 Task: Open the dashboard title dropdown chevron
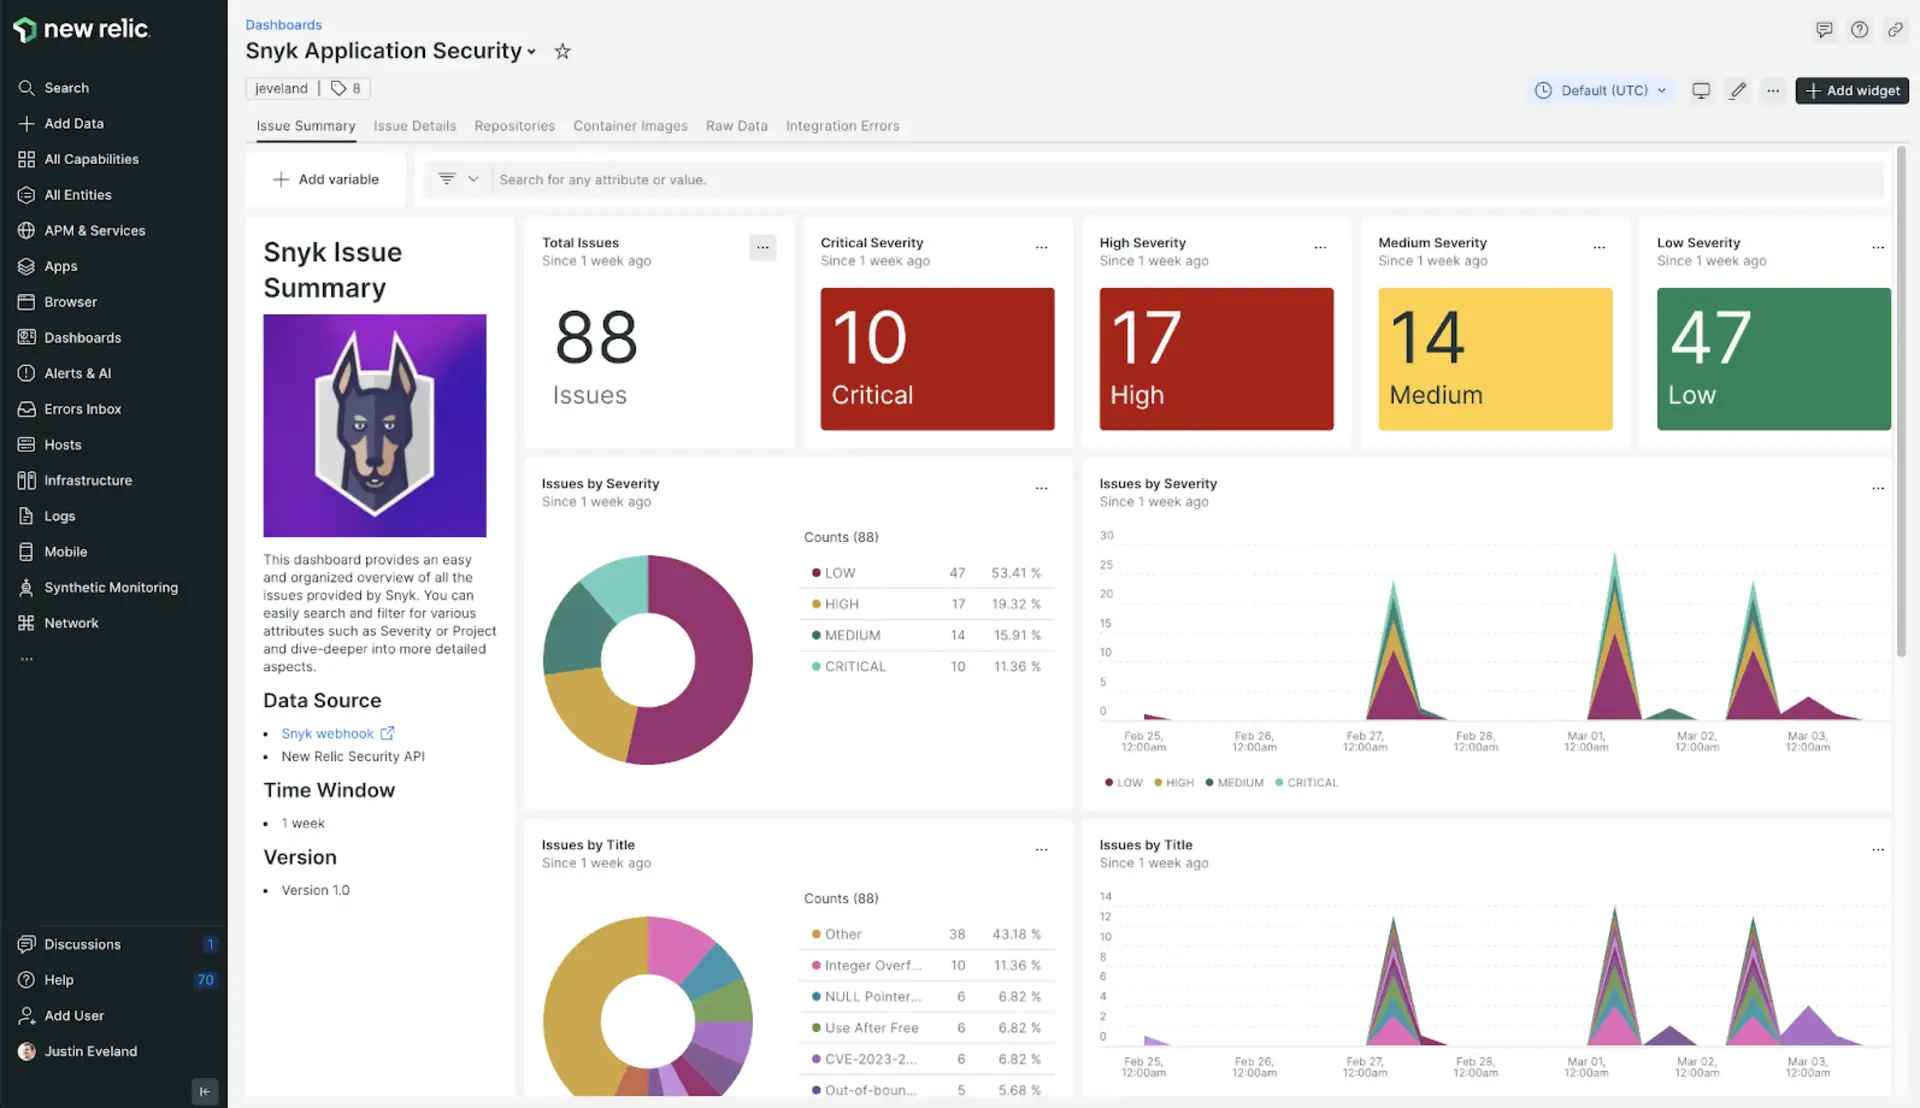(x=532, y=52)
